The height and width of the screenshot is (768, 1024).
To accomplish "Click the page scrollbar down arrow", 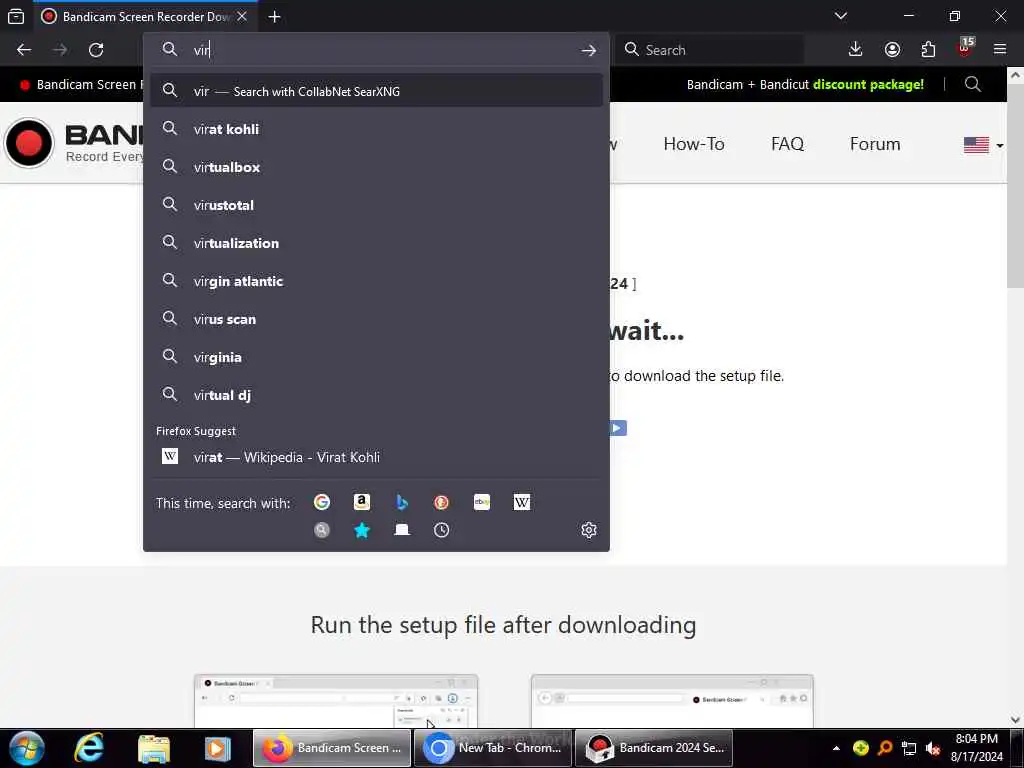I will pos(1015,720).
